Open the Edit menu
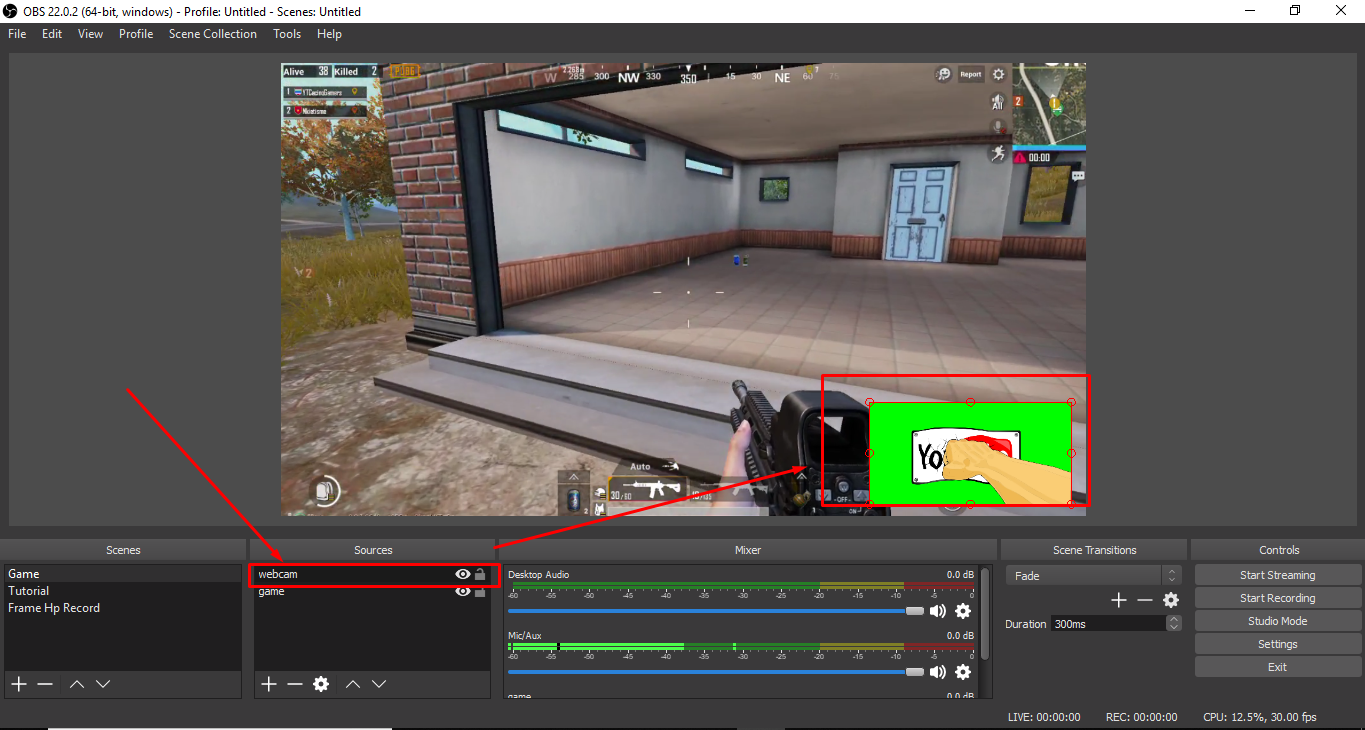 tap(52, 33)
